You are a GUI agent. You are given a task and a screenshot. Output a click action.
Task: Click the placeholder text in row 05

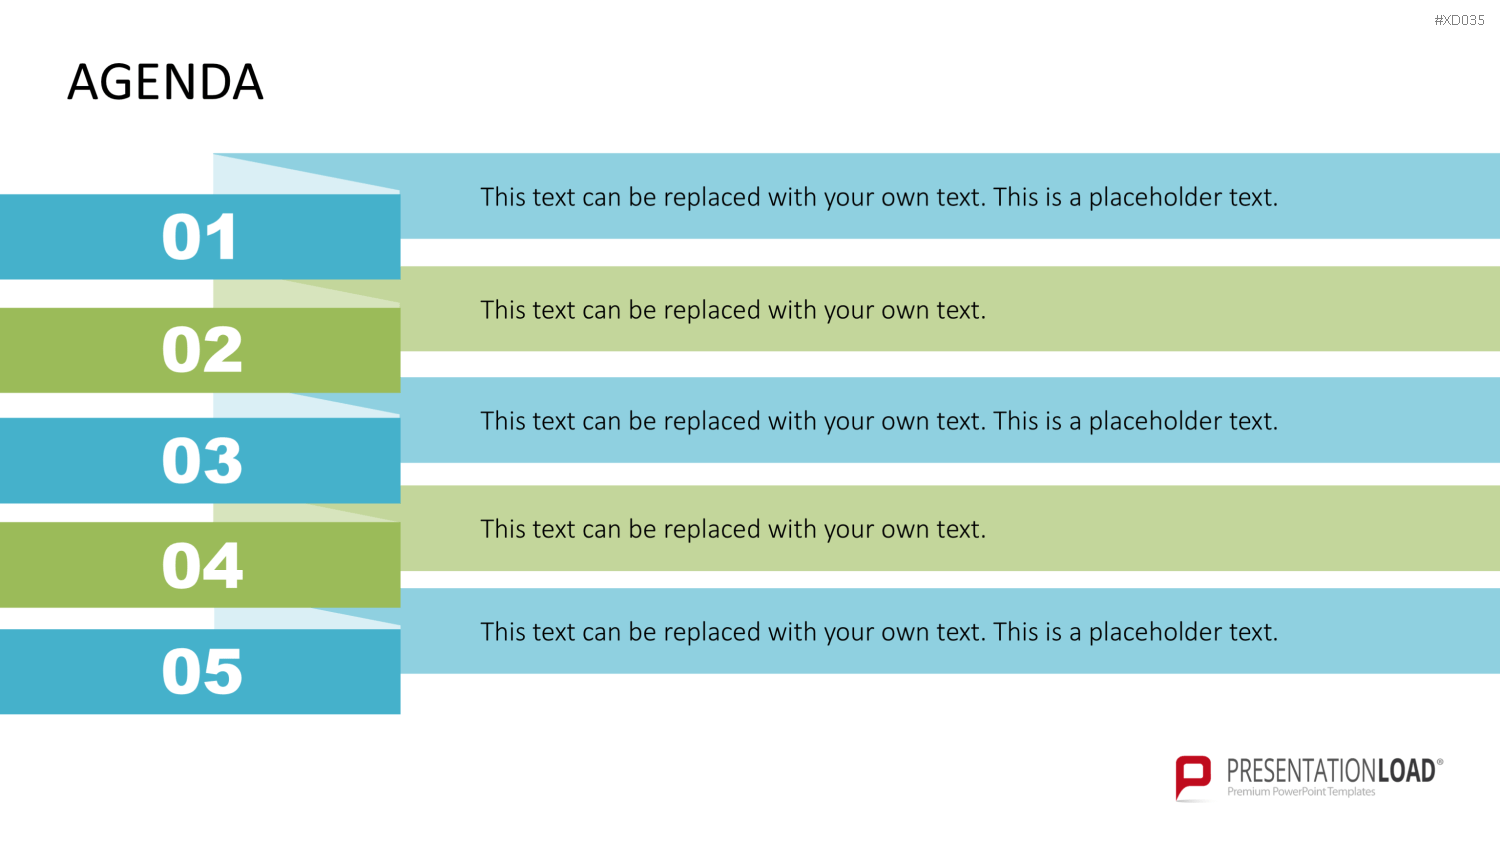(879, 632)
